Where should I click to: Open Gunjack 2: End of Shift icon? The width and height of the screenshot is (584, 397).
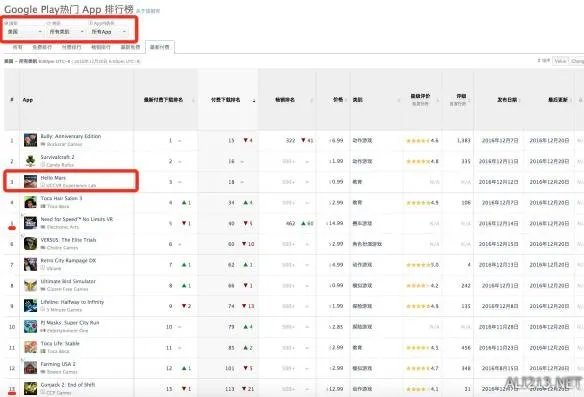(x=30, y=388)
